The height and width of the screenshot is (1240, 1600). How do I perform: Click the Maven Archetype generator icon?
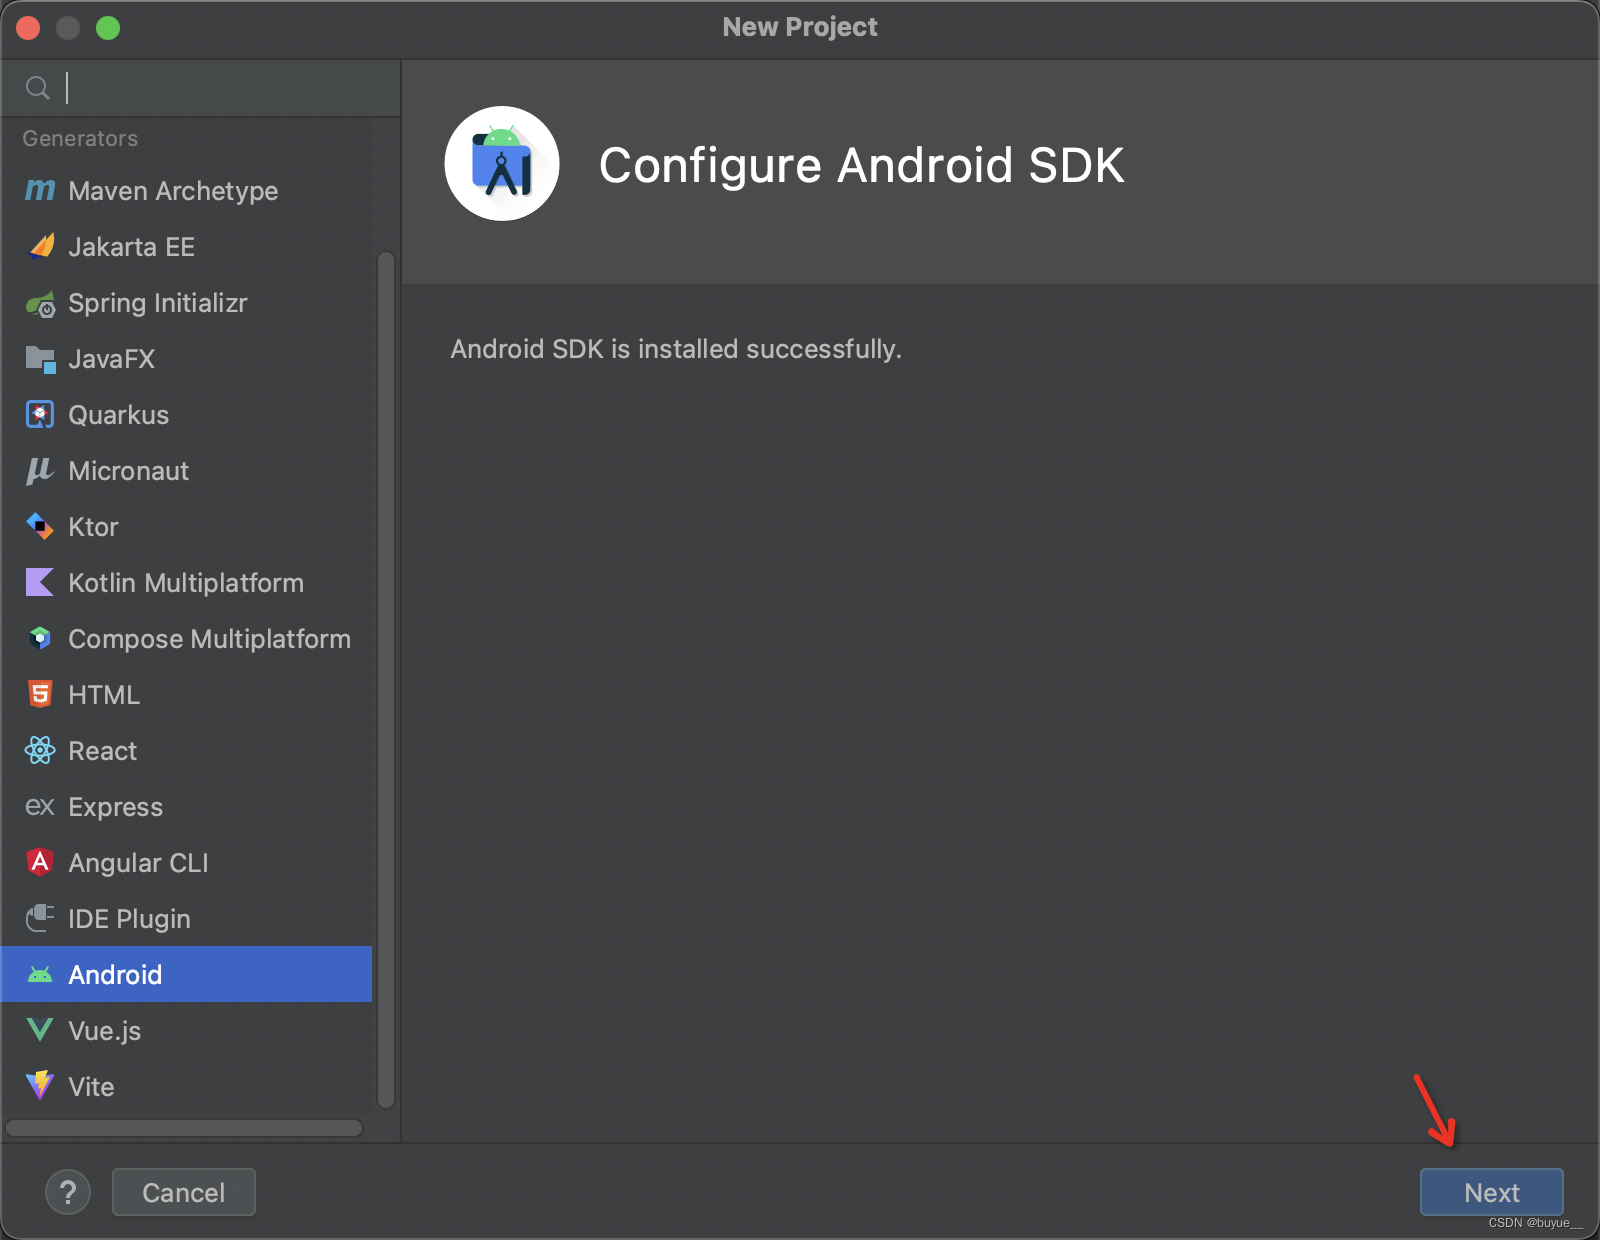[40, 190]
